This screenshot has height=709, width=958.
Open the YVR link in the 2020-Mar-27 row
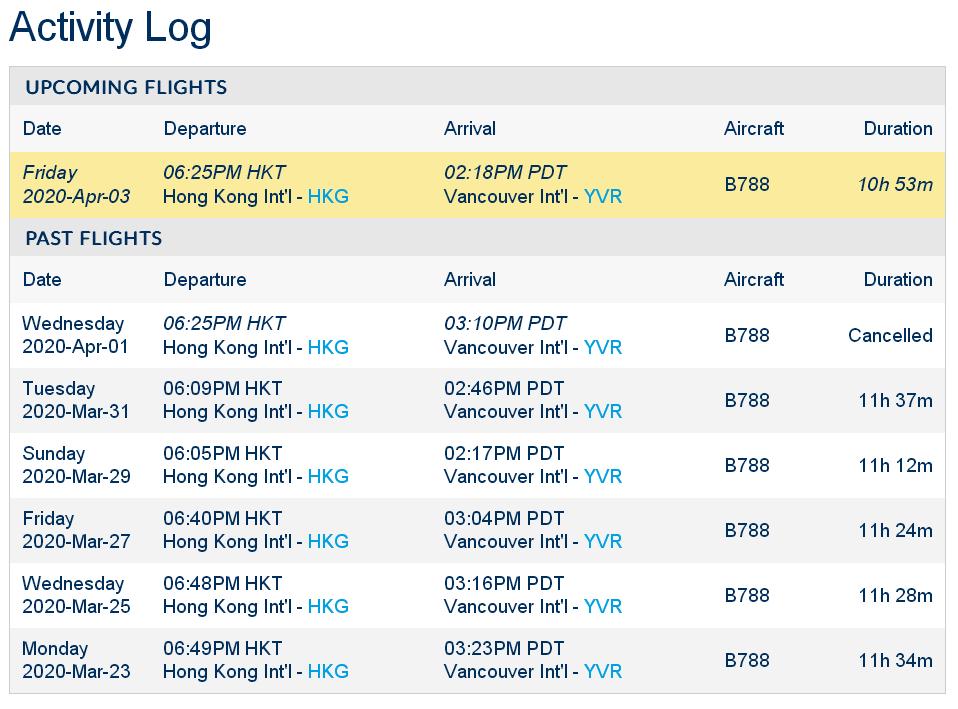pos(602,542)
